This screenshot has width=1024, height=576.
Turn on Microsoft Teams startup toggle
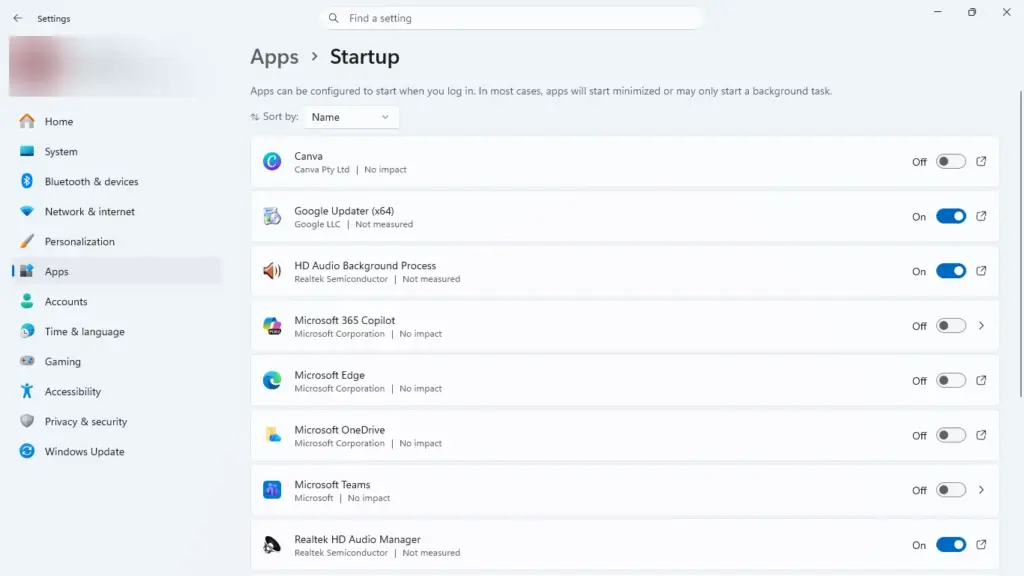point(951,490)
